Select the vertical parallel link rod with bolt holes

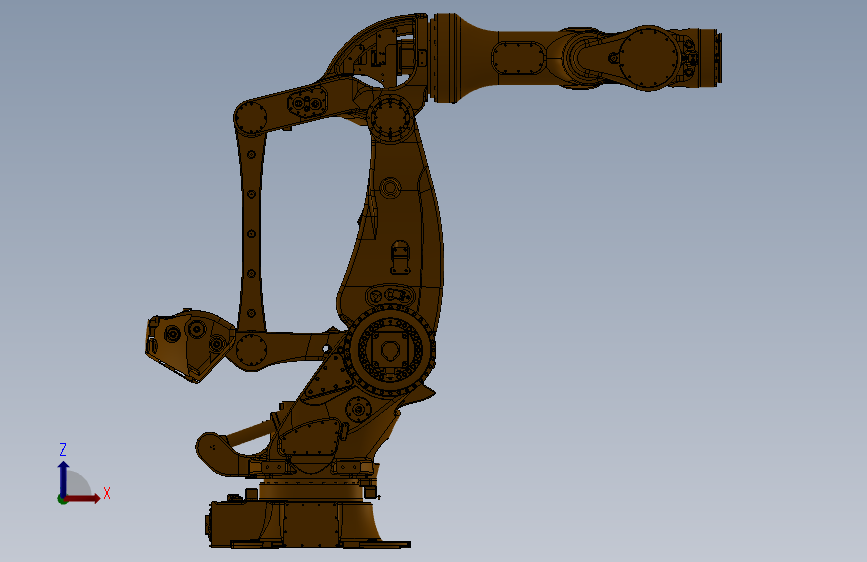click(251, 231)
